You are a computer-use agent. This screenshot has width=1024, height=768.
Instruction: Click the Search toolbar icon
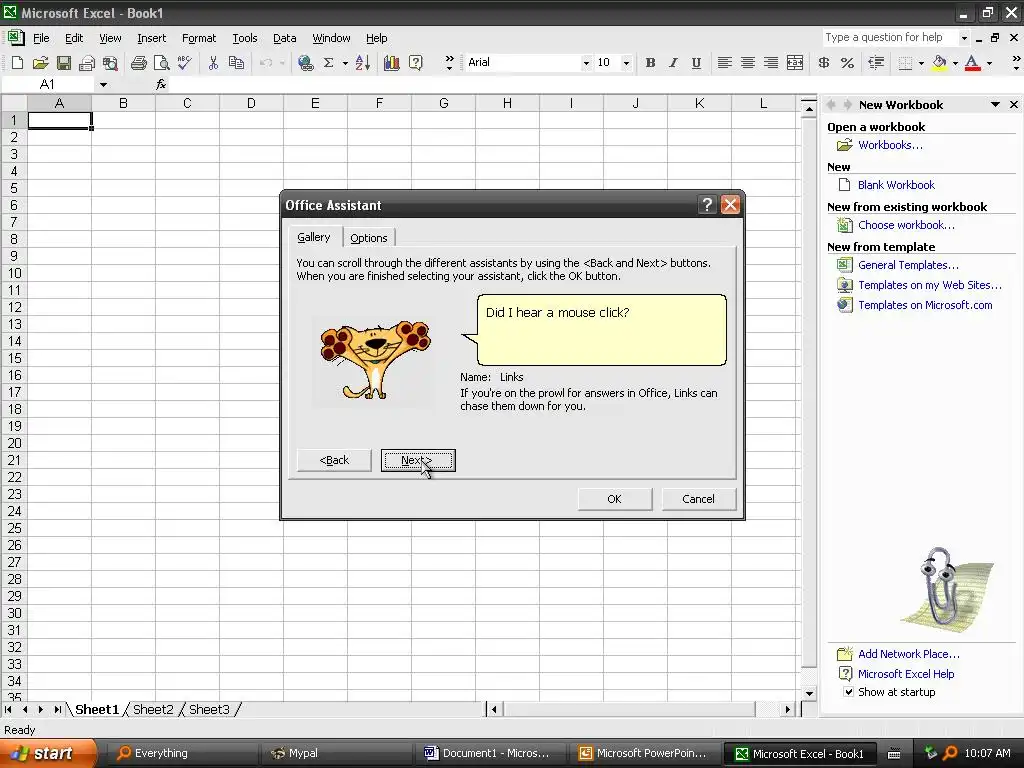click(110, 63)
